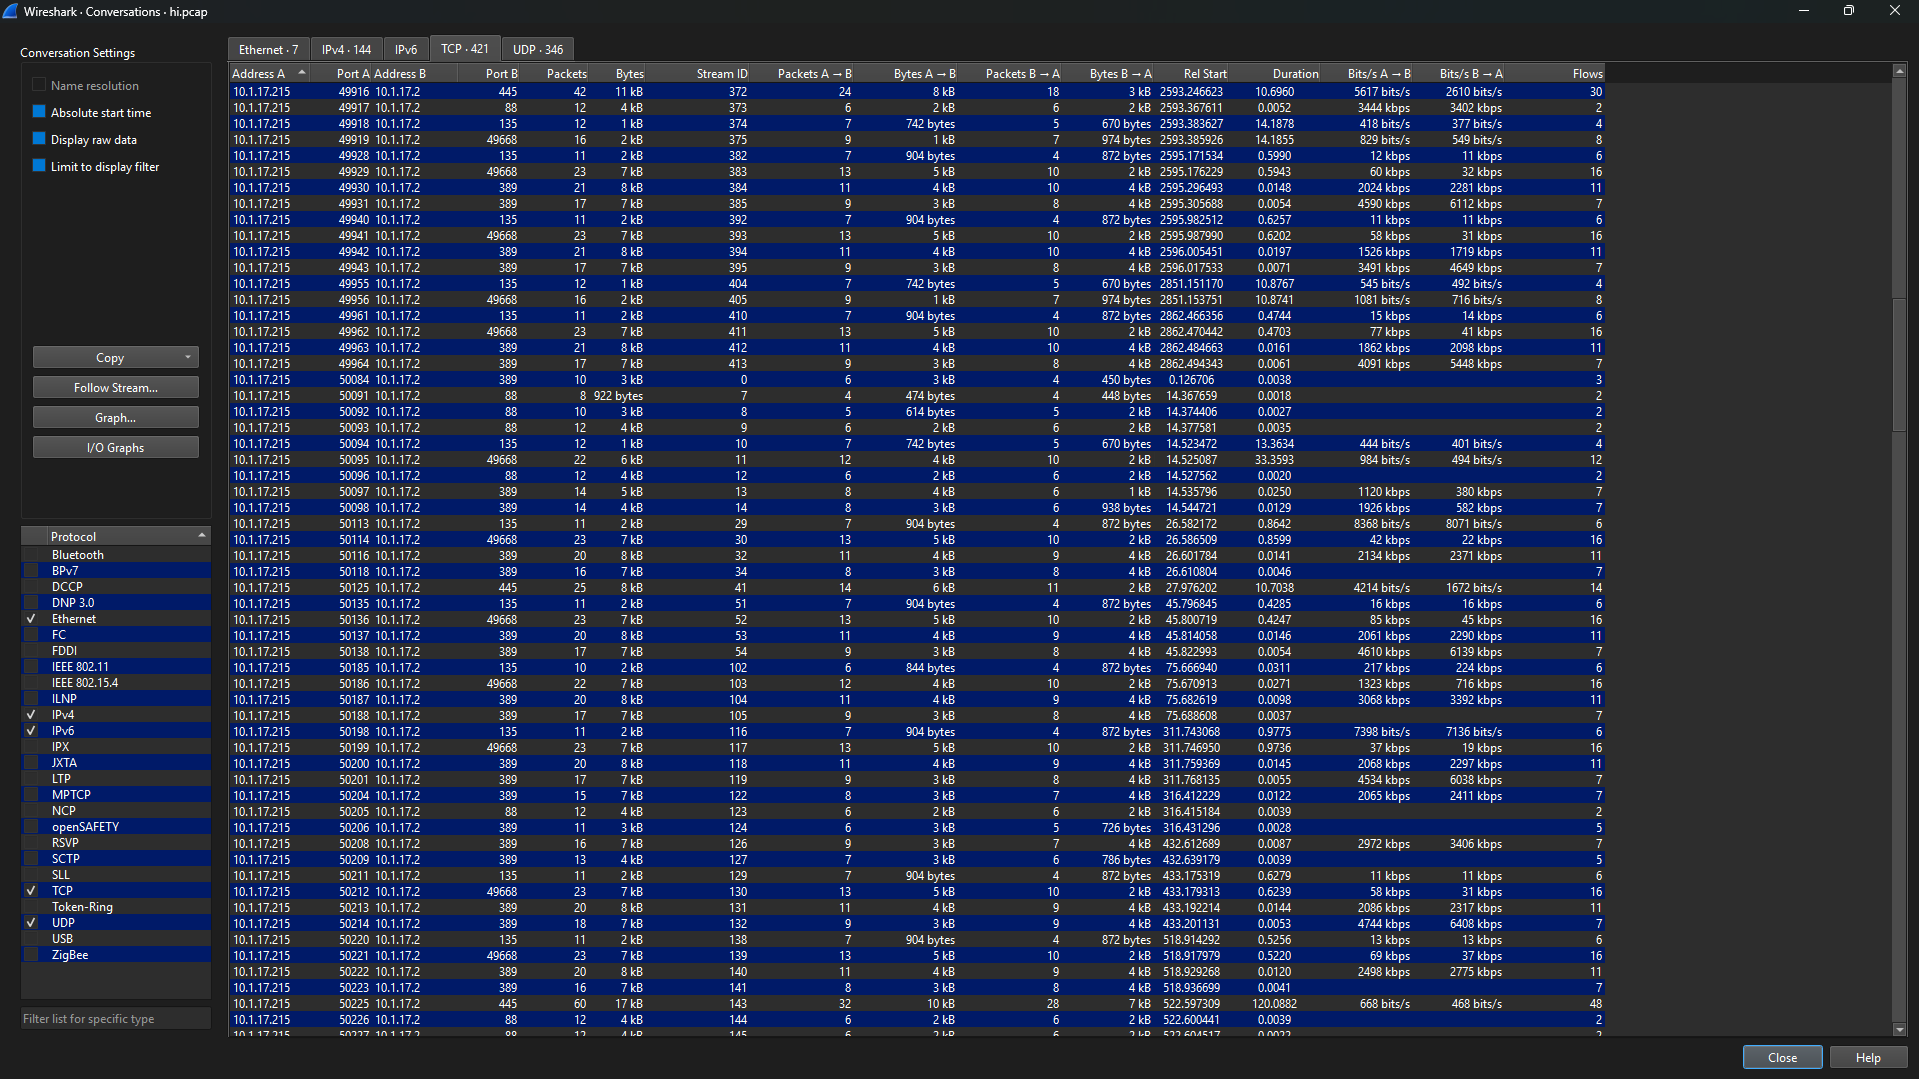Image resolution: width=1919 pixels, height=1079 pixels.
Task: Click the Wireshark app icon in the title bar
Action: pyautogui.click(x=11, y=11)
